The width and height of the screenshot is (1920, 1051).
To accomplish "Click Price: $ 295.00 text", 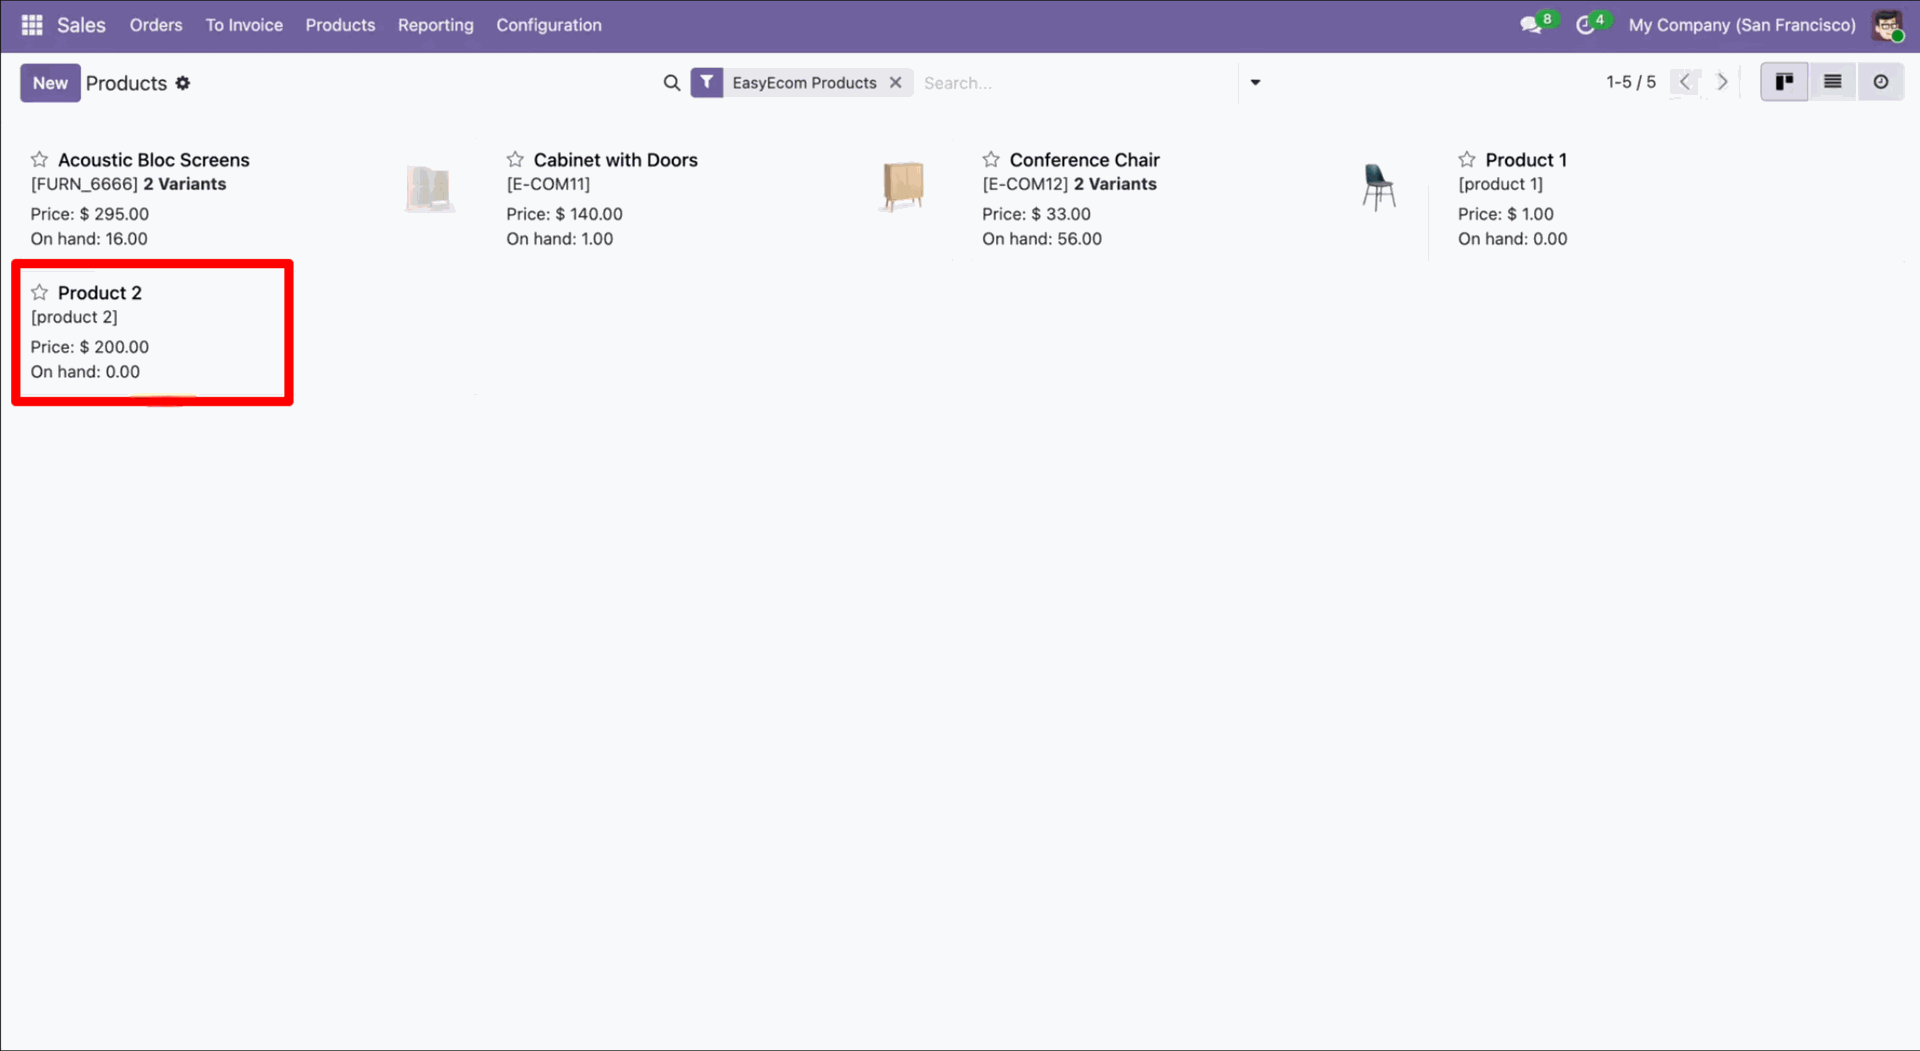I will [90, 214].
